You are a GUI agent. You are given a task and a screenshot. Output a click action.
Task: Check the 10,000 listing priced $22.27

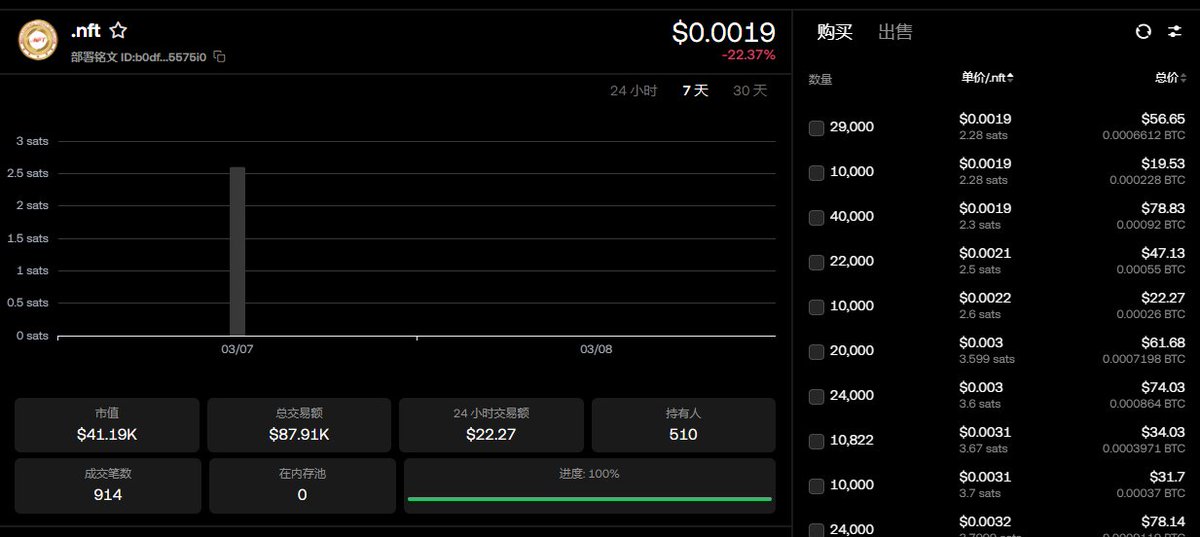click(816, 307)
